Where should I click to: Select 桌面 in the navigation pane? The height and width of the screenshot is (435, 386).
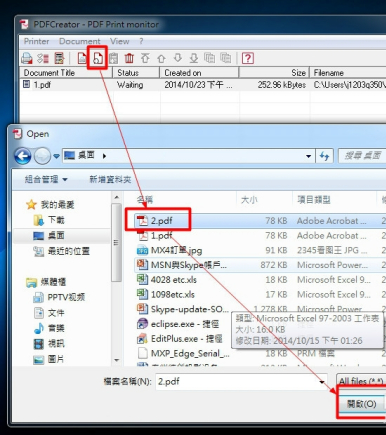(49, 236)
